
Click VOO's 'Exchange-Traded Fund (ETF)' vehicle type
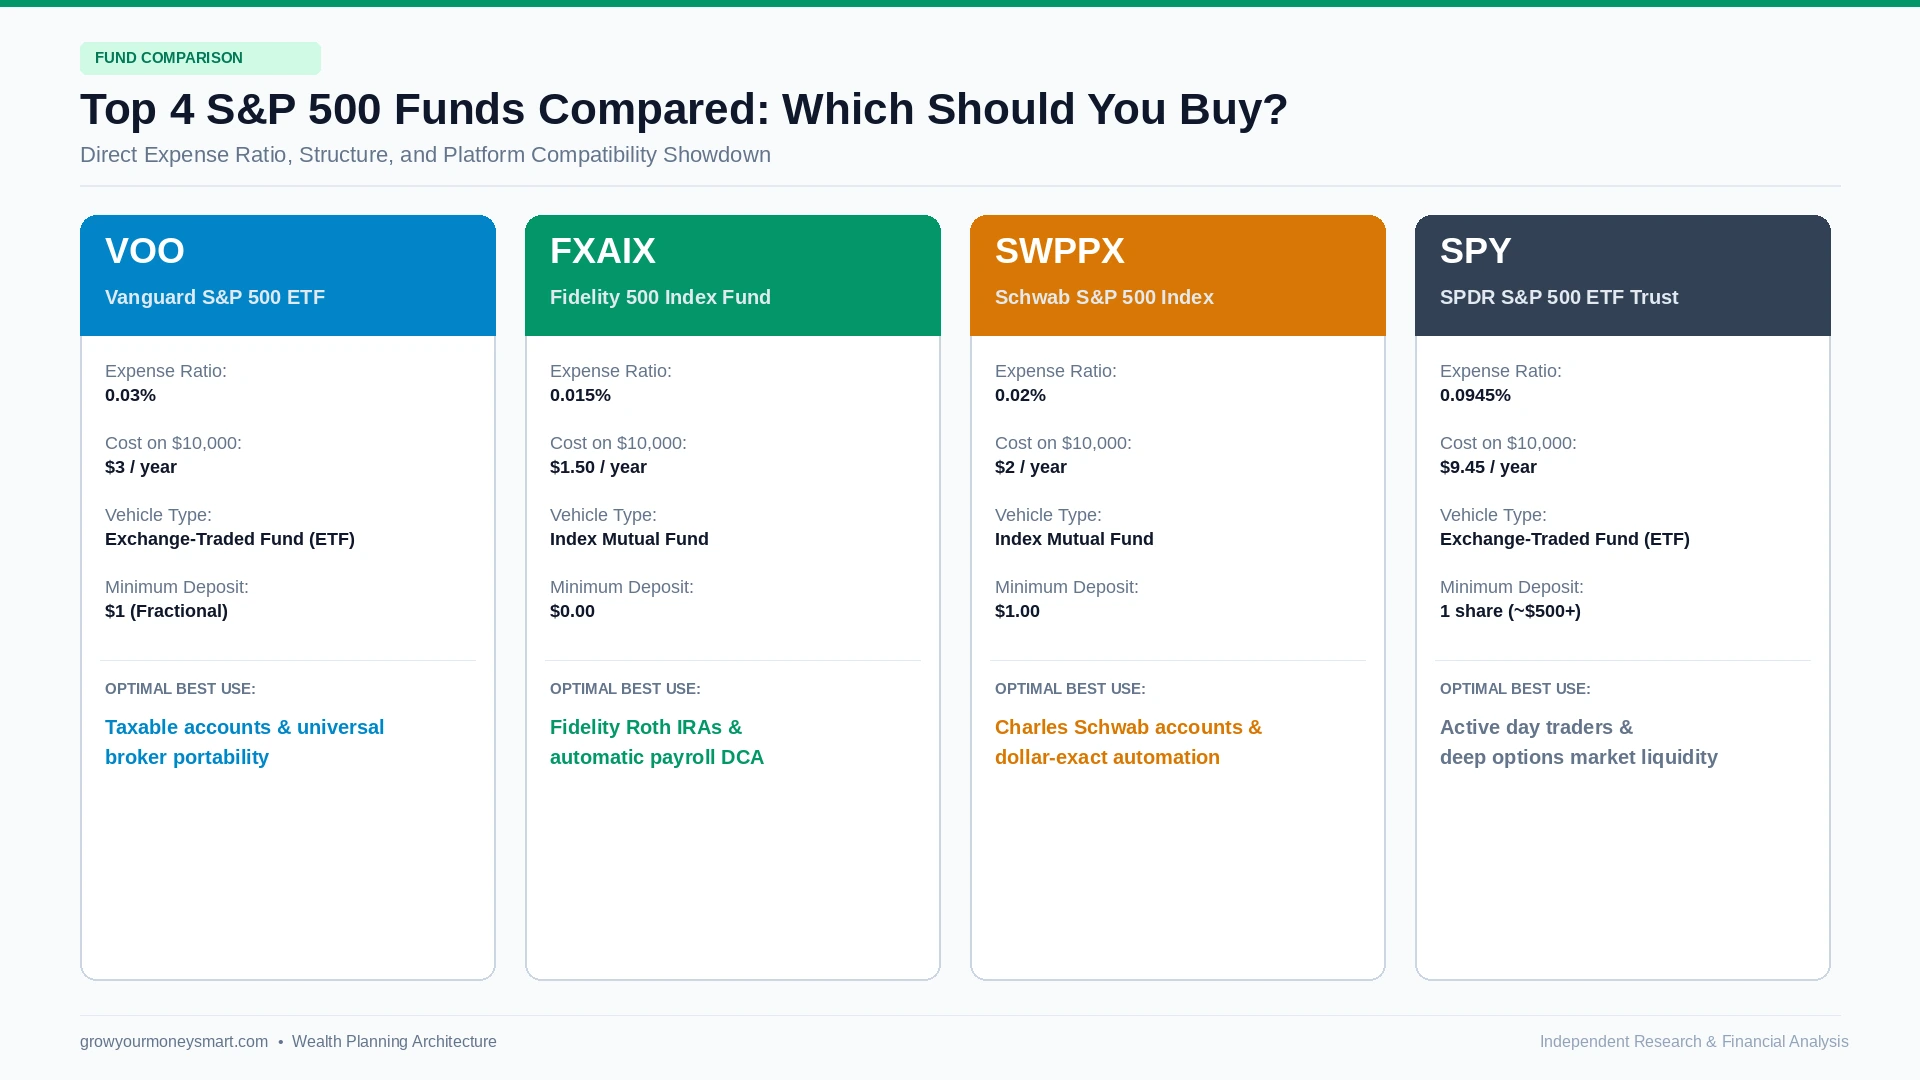pyautogui.click(x=230, y=539)
